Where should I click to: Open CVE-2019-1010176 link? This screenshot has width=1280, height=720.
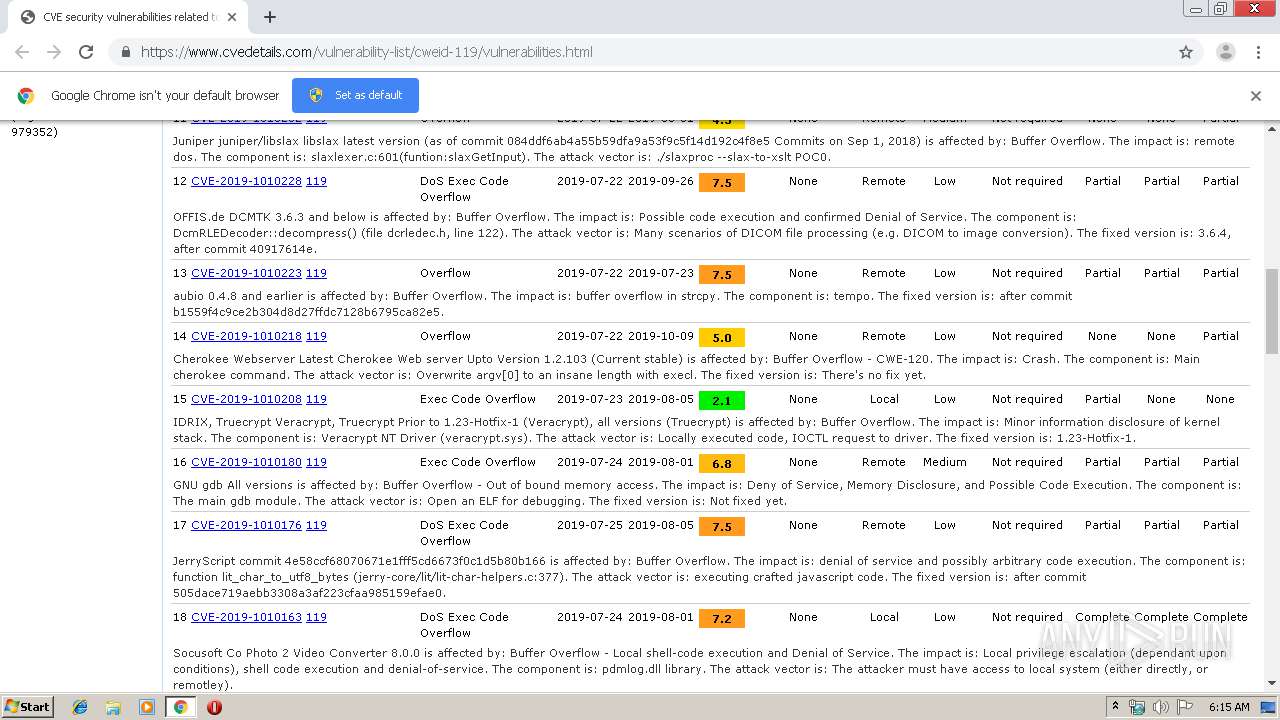click(246, 525)
